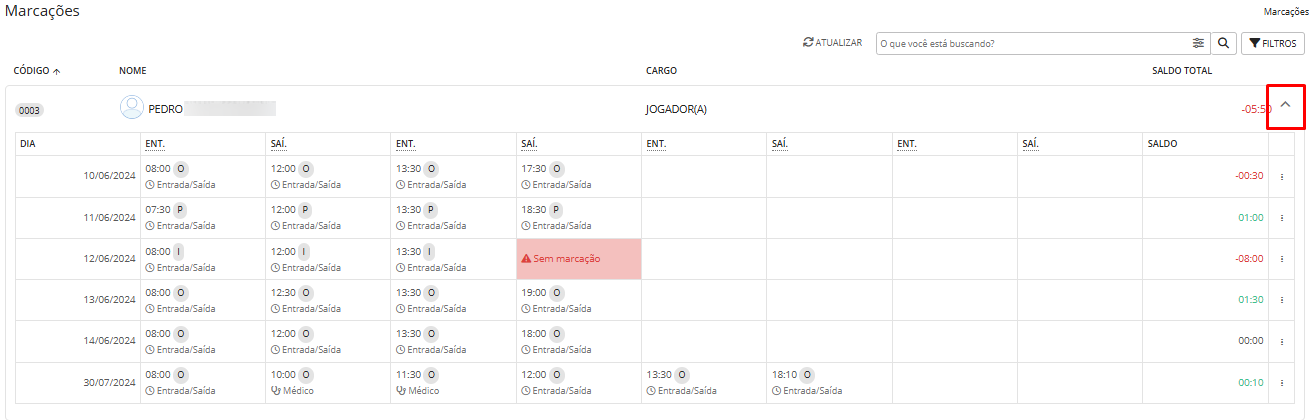Open three-dot menu for 30/07/2024 row

(1282, 383)
